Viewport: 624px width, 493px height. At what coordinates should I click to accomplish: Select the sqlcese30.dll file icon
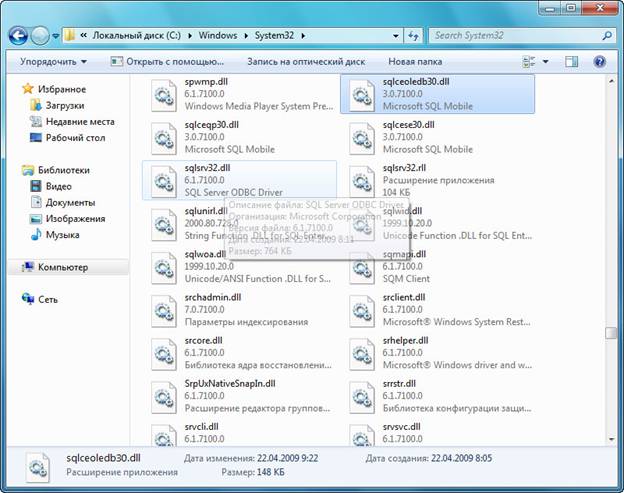[x=362, y=138]
